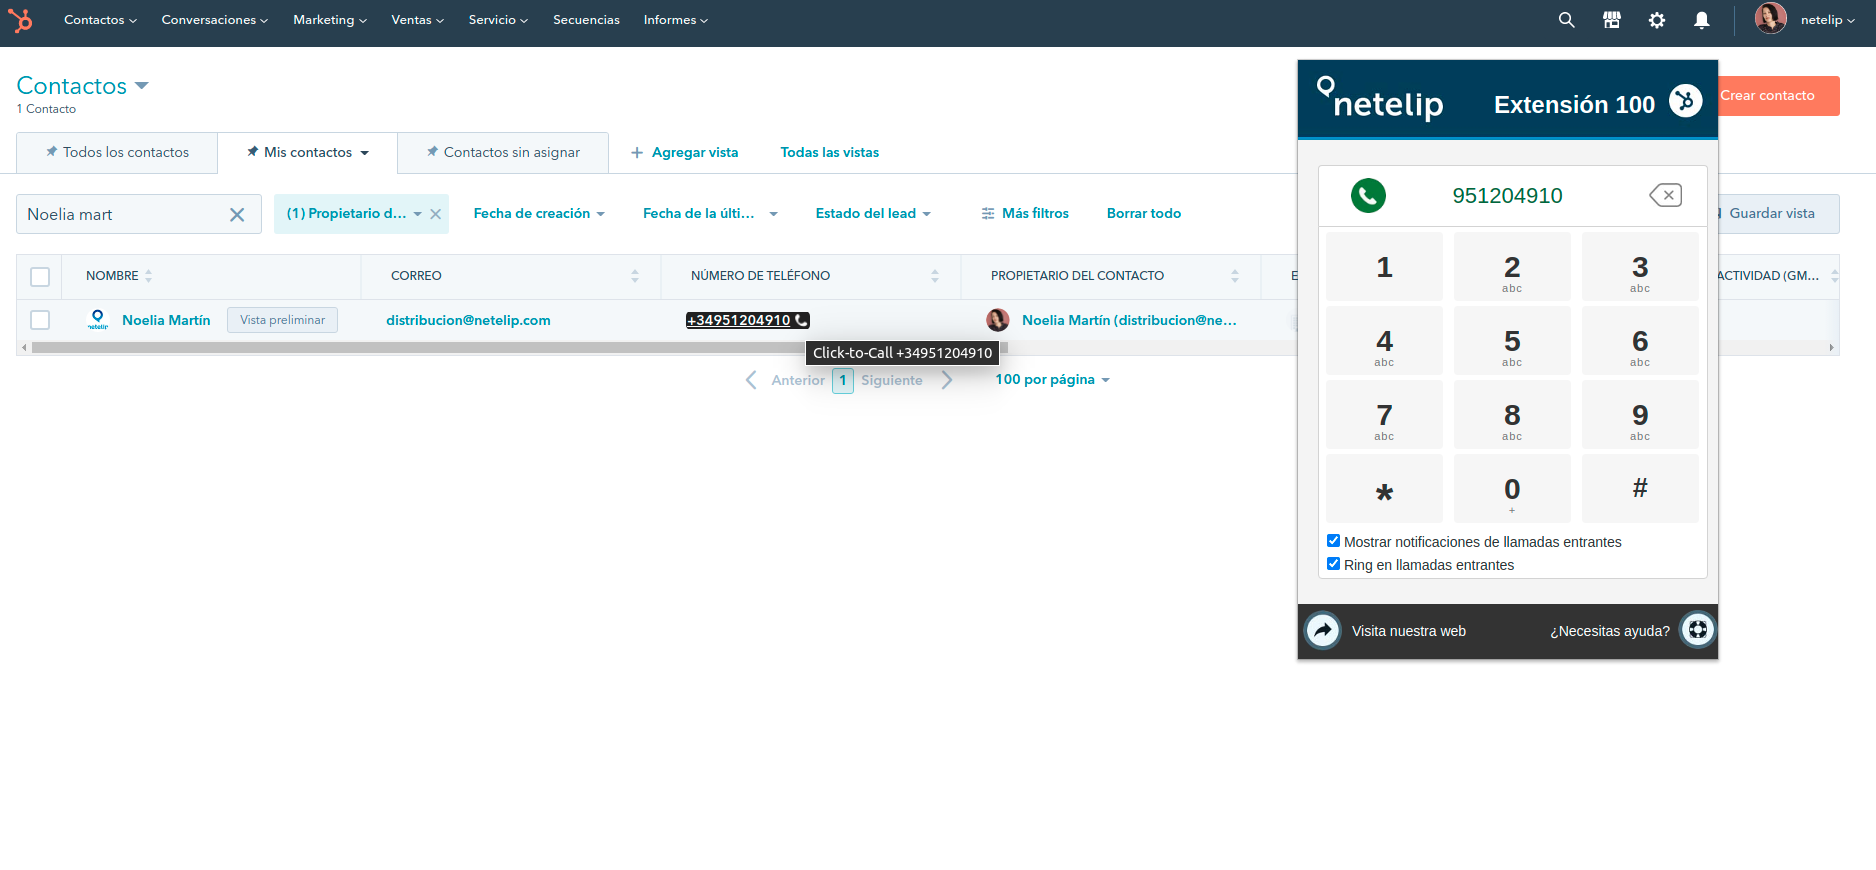
Task: Clear the Noelia mart search text
Action: [x=237, y=215]
